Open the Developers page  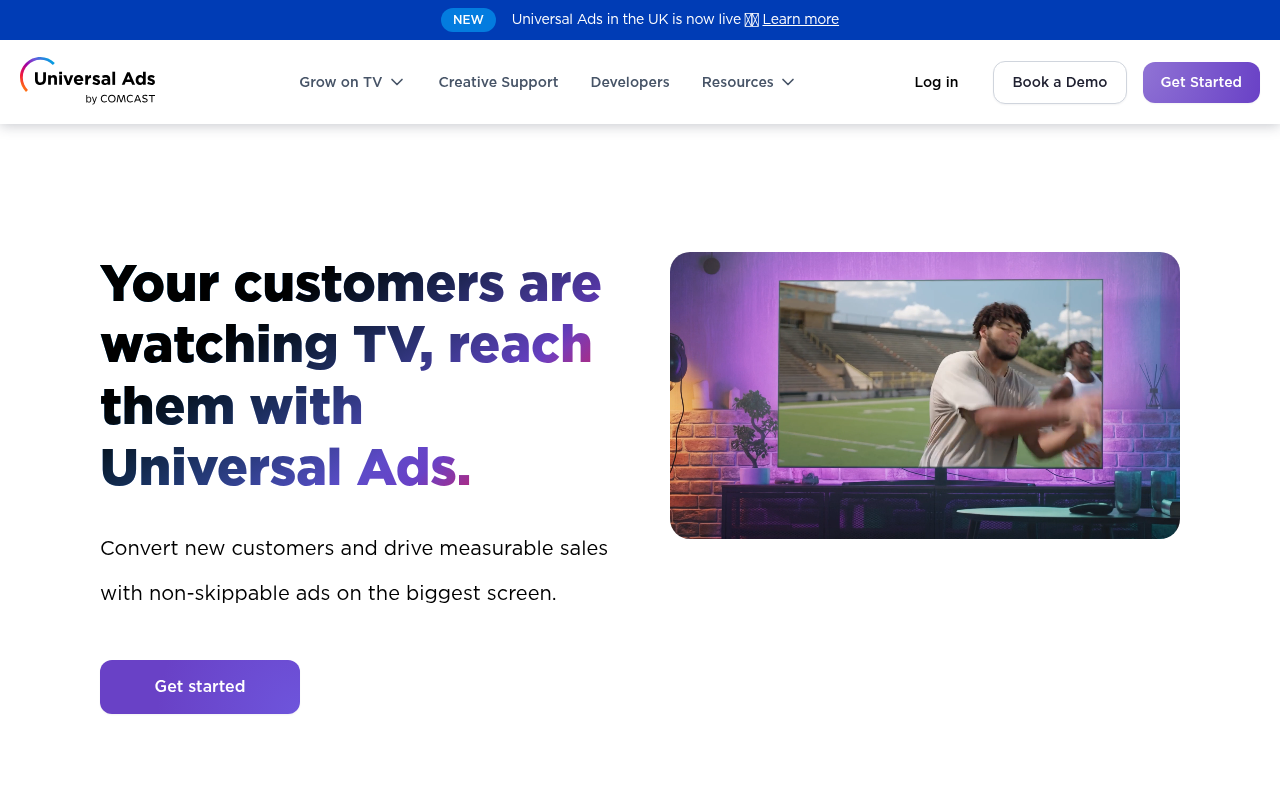pos(630,82)
